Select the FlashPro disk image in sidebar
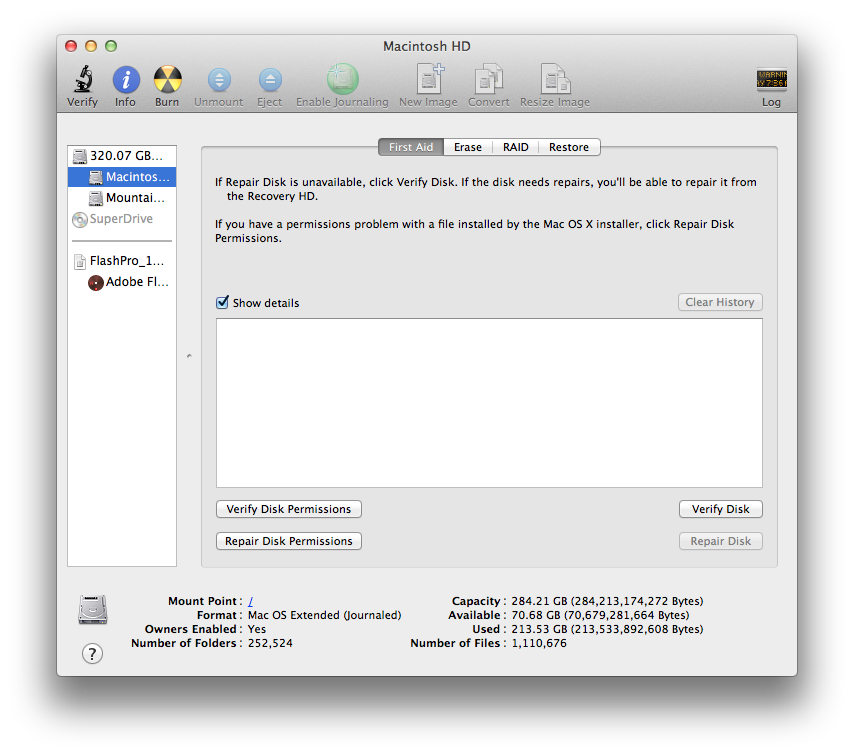Viewport: 854px width, 755px height. 122,261
